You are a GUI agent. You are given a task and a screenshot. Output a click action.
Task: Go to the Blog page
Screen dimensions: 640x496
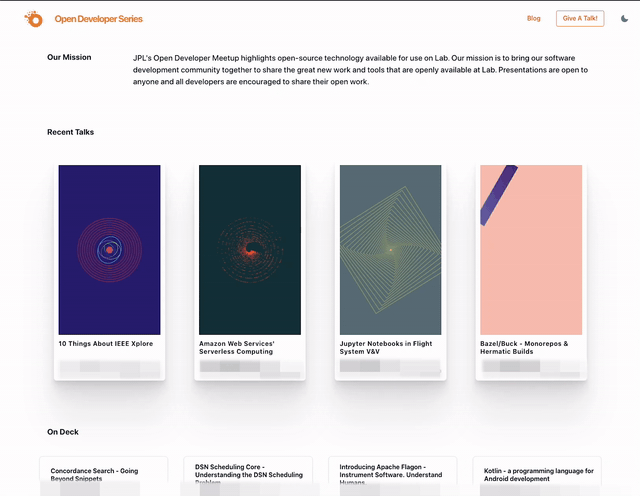(x=533, y=18)
